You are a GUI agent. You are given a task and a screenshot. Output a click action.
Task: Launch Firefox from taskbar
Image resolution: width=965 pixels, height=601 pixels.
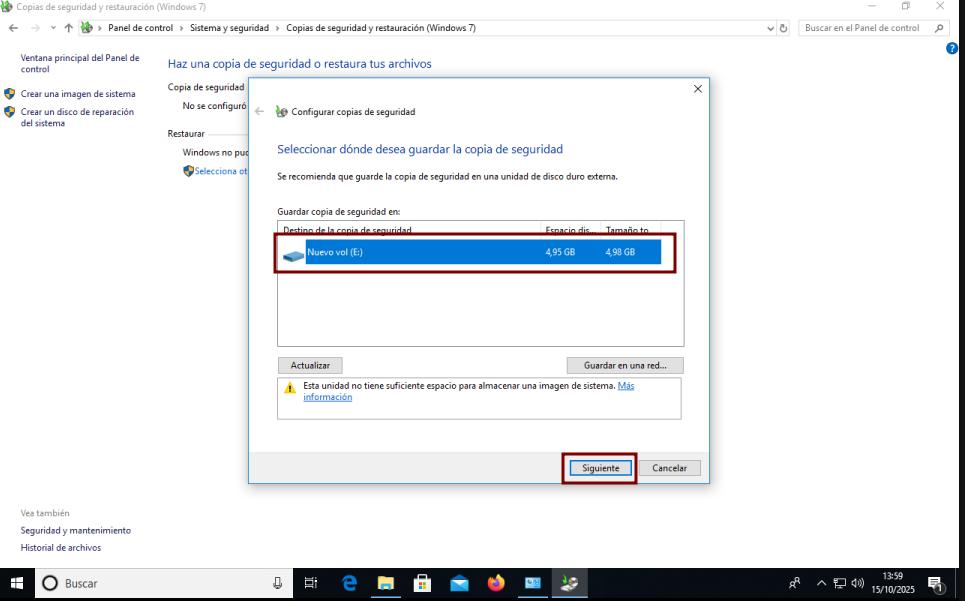[496, 583]
